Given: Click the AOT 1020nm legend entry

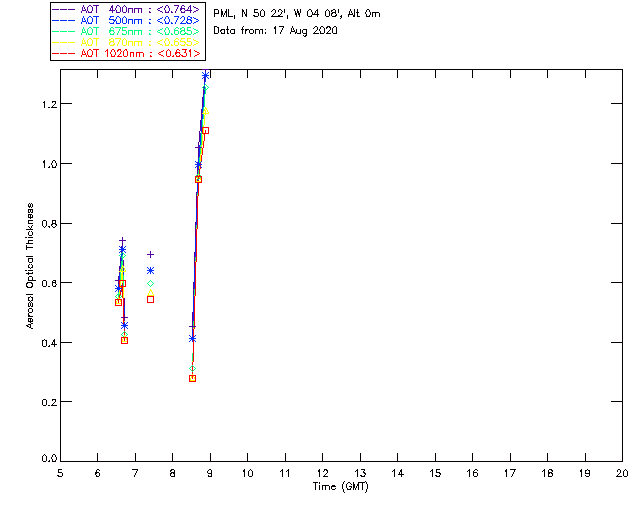Looking at the screenshot, I should [127, 53].
